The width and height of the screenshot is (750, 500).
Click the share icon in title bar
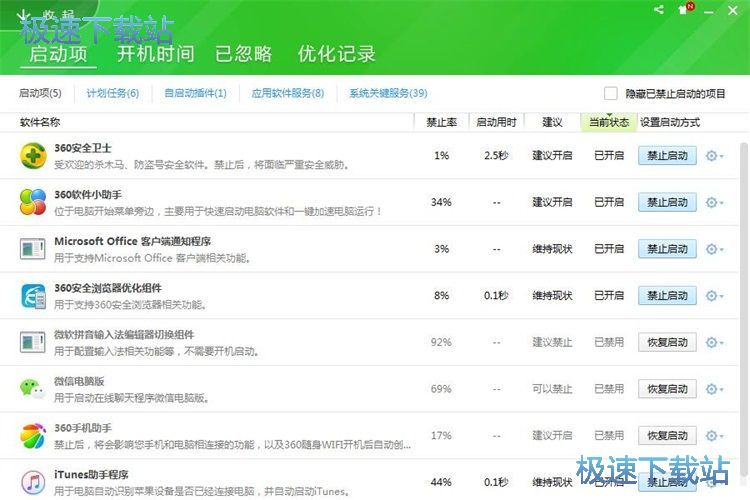pyautogui.click(x=659, y=10)
